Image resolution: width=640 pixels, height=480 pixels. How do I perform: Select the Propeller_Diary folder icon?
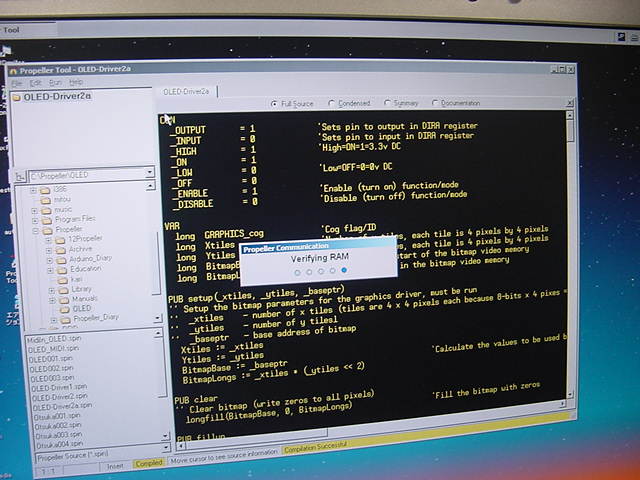pos(65,320)
